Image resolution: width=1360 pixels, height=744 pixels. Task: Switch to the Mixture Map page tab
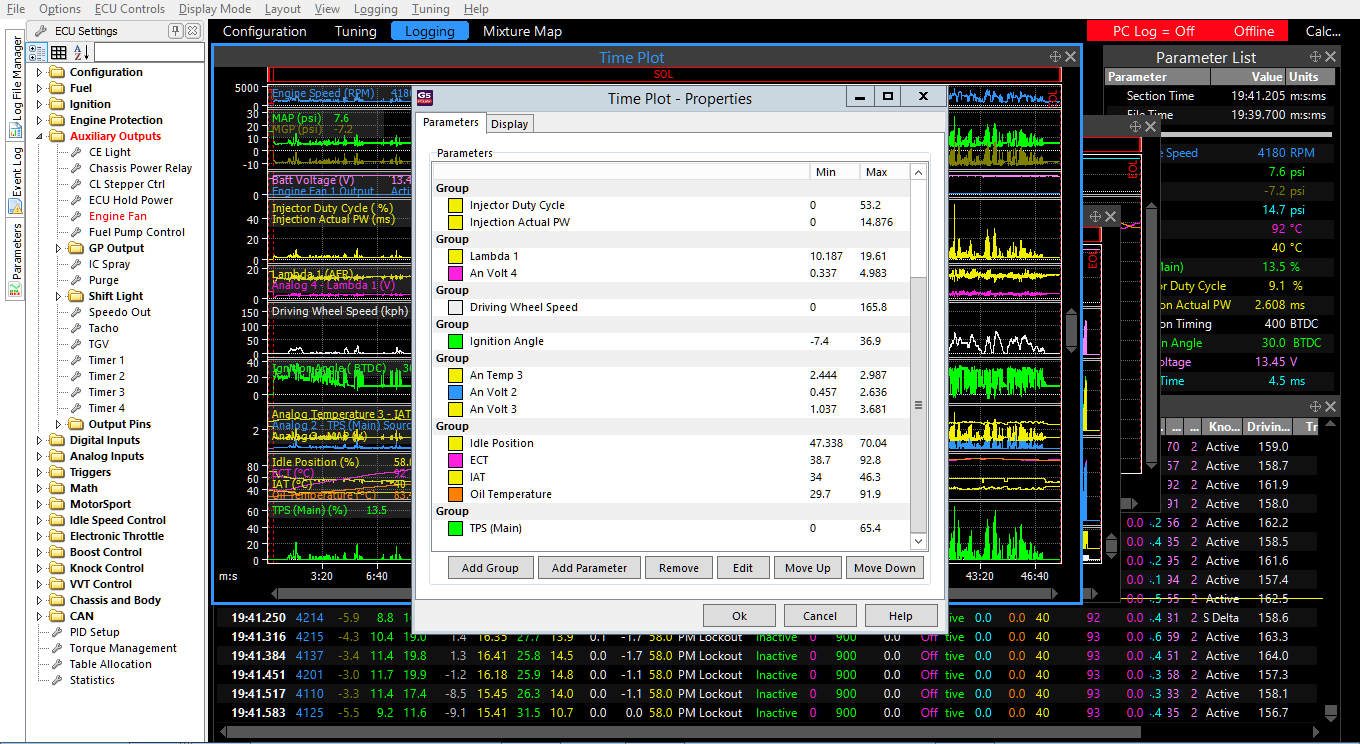click(522, 31)
